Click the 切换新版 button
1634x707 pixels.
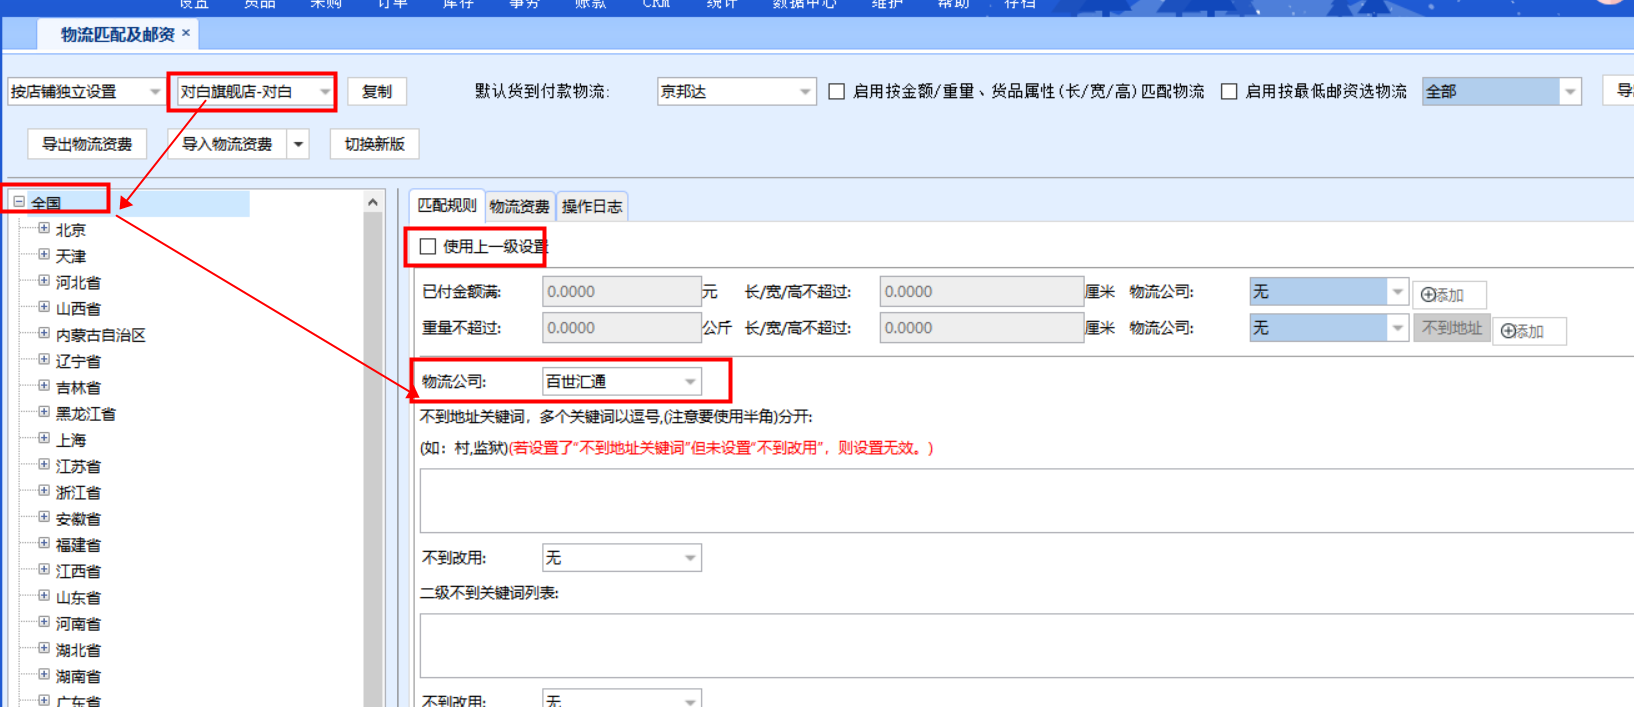click(374, 145)
